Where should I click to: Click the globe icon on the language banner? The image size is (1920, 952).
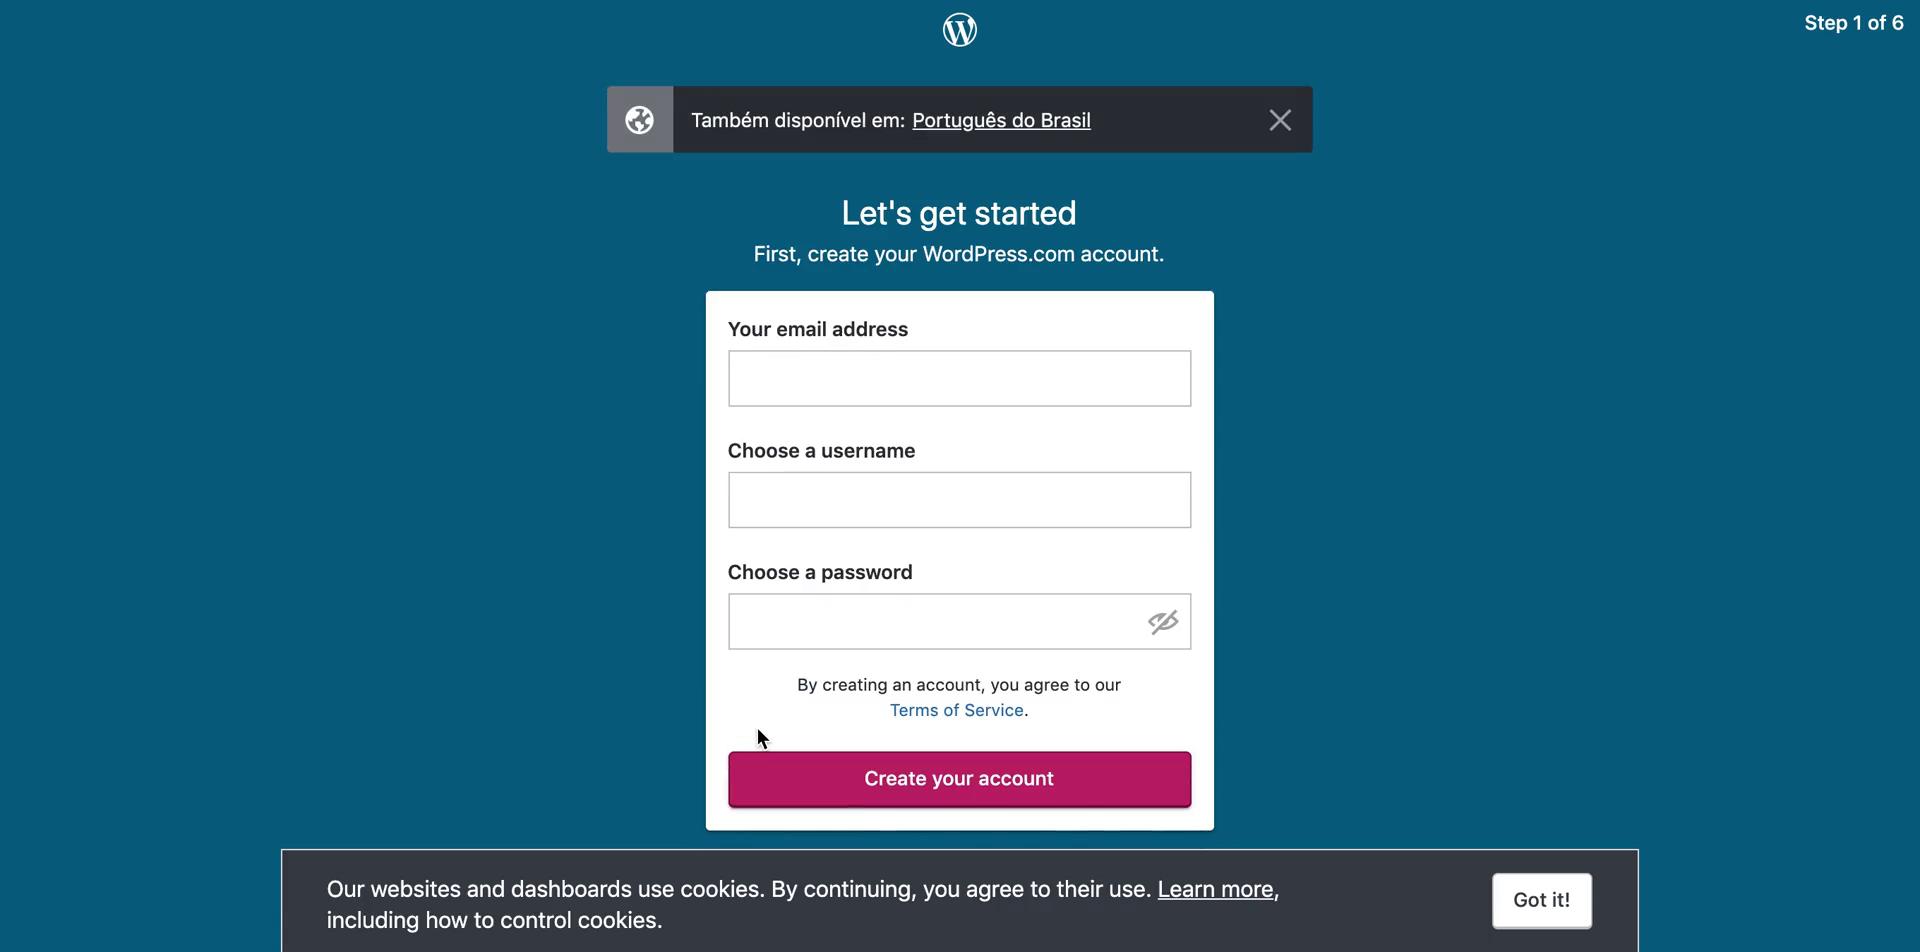point(639,119)
